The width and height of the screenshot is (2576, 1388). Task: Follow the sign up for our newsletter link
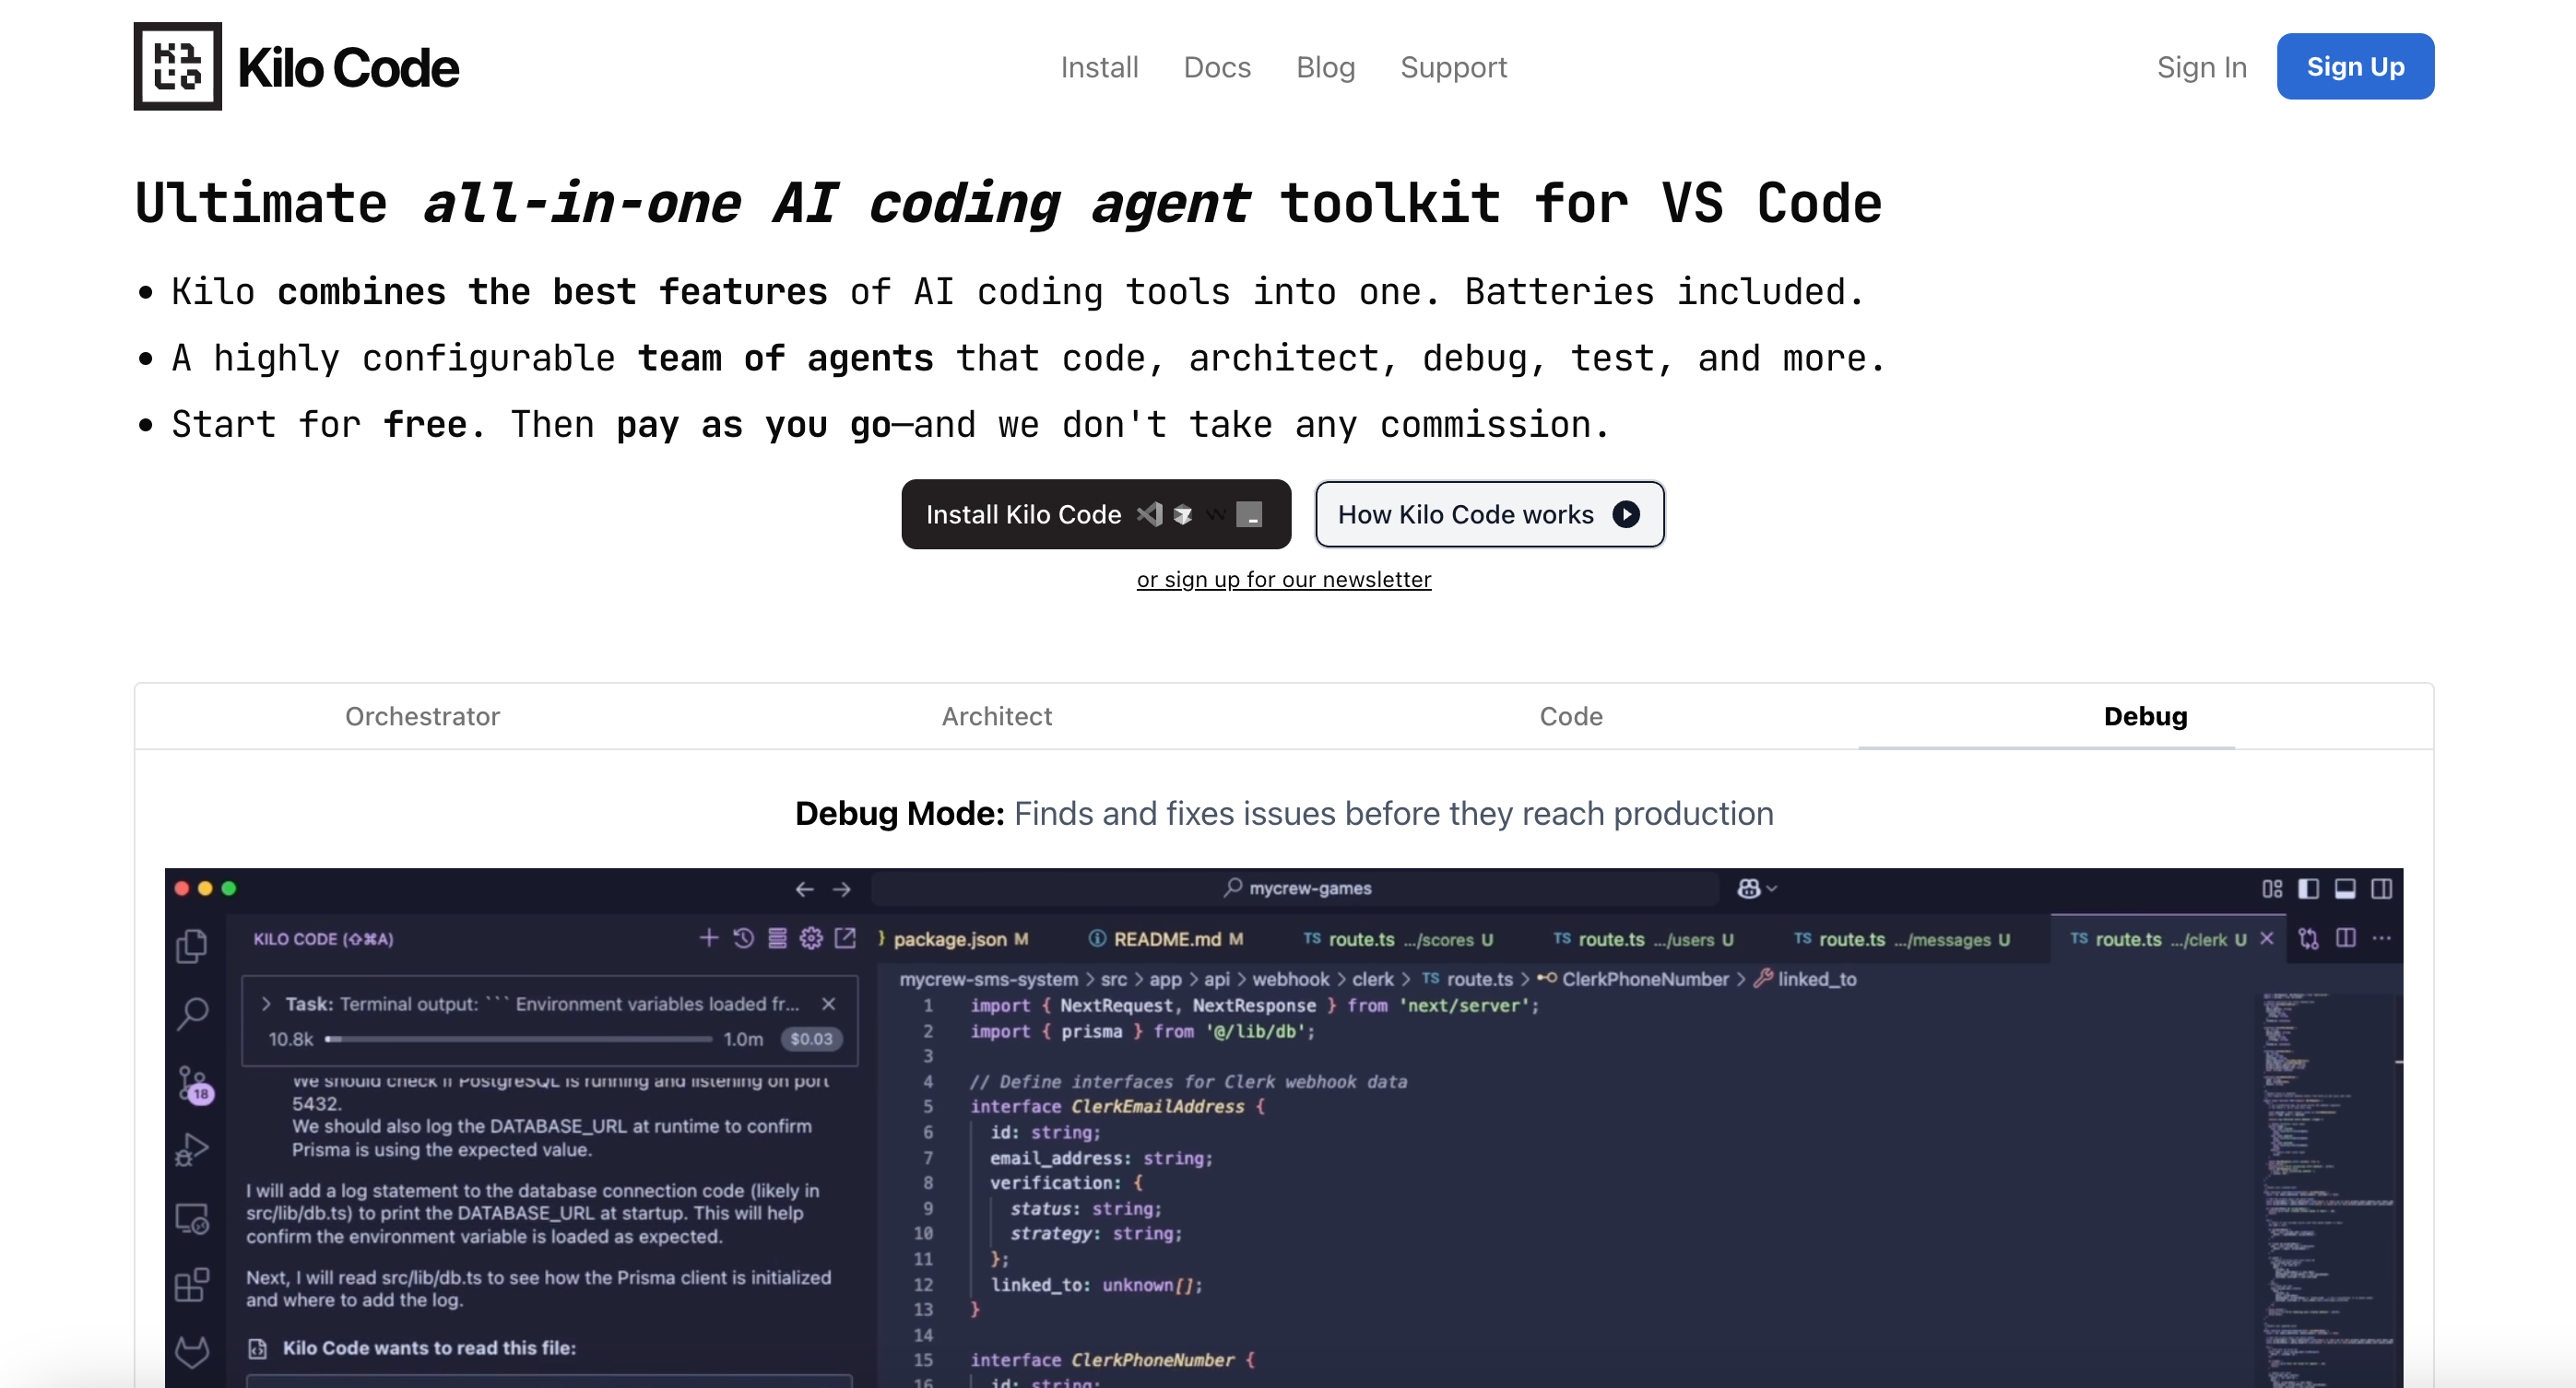point(1283,580)
